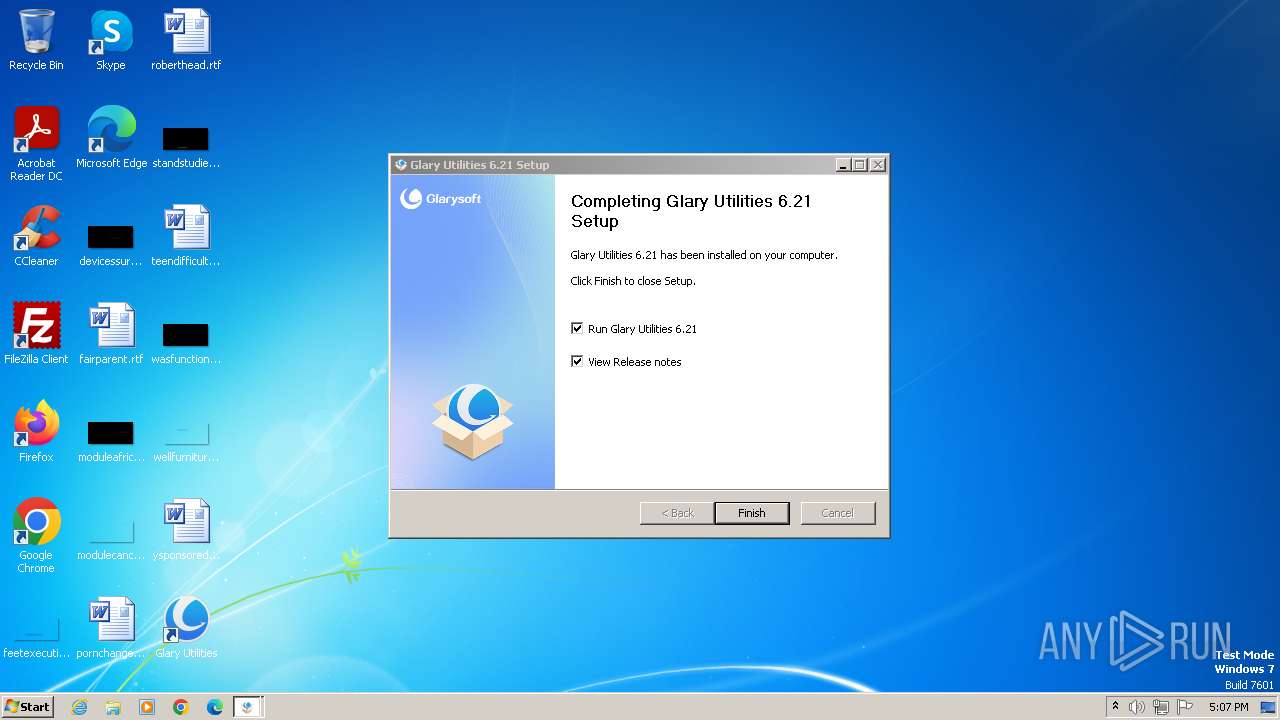Click the Start button
The height and width of the screenshot is (720, 1280).
pyautogui.click(x=27, y=707)
